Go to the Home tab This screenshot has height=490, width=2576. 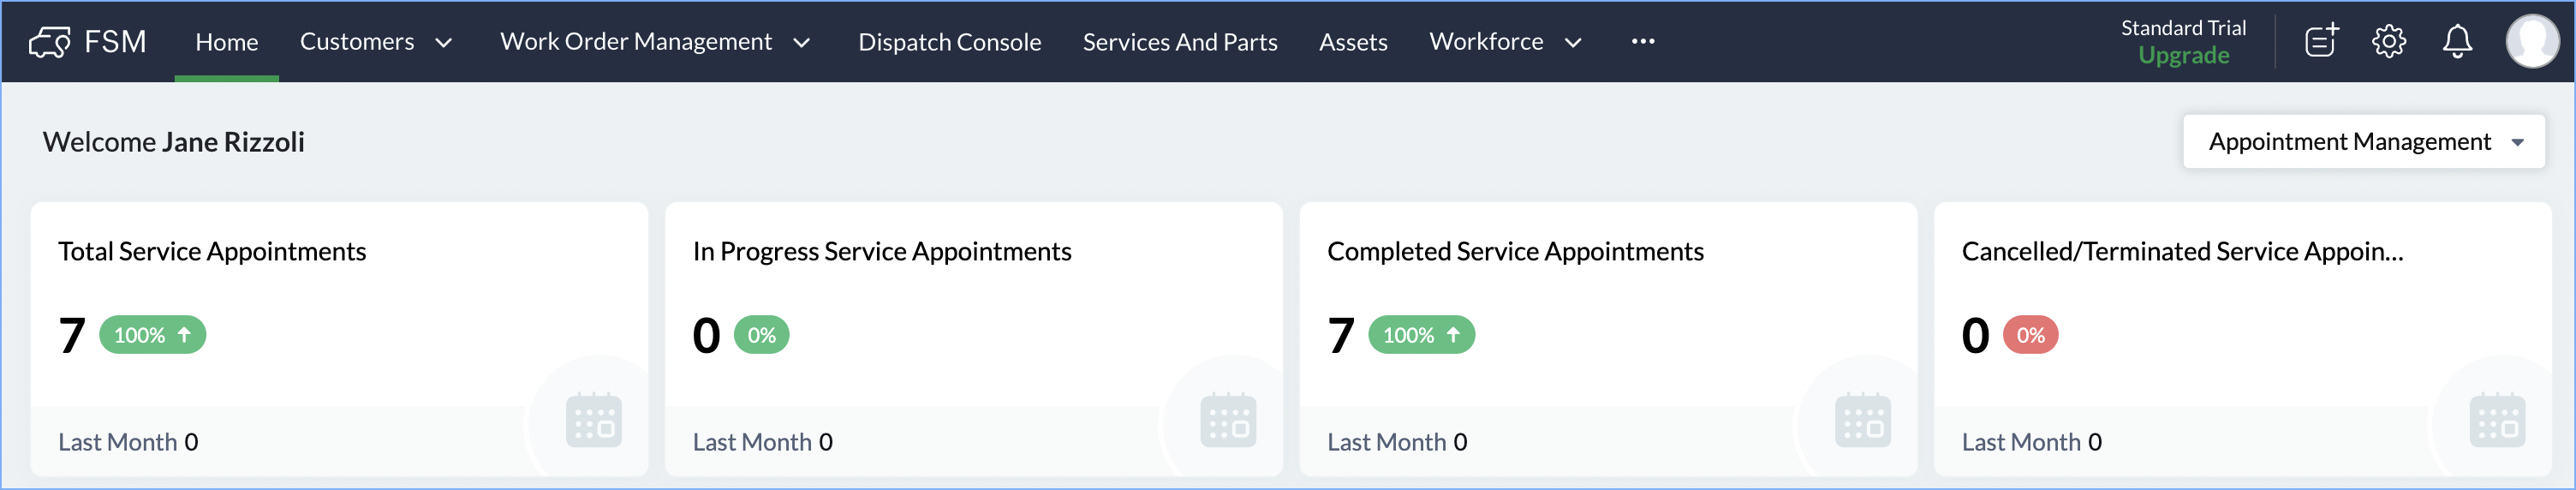tap(227, 42)
